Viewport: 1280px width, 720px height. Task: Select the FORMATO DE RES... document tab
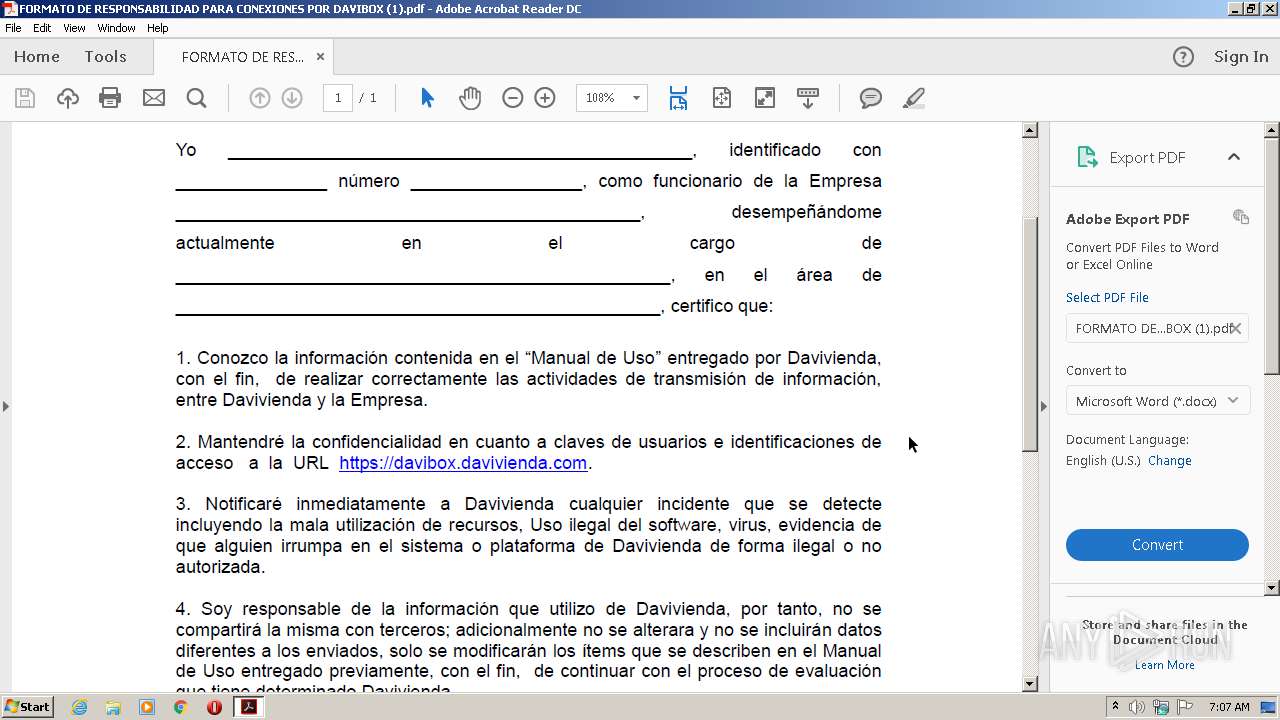tap(243, 57)
